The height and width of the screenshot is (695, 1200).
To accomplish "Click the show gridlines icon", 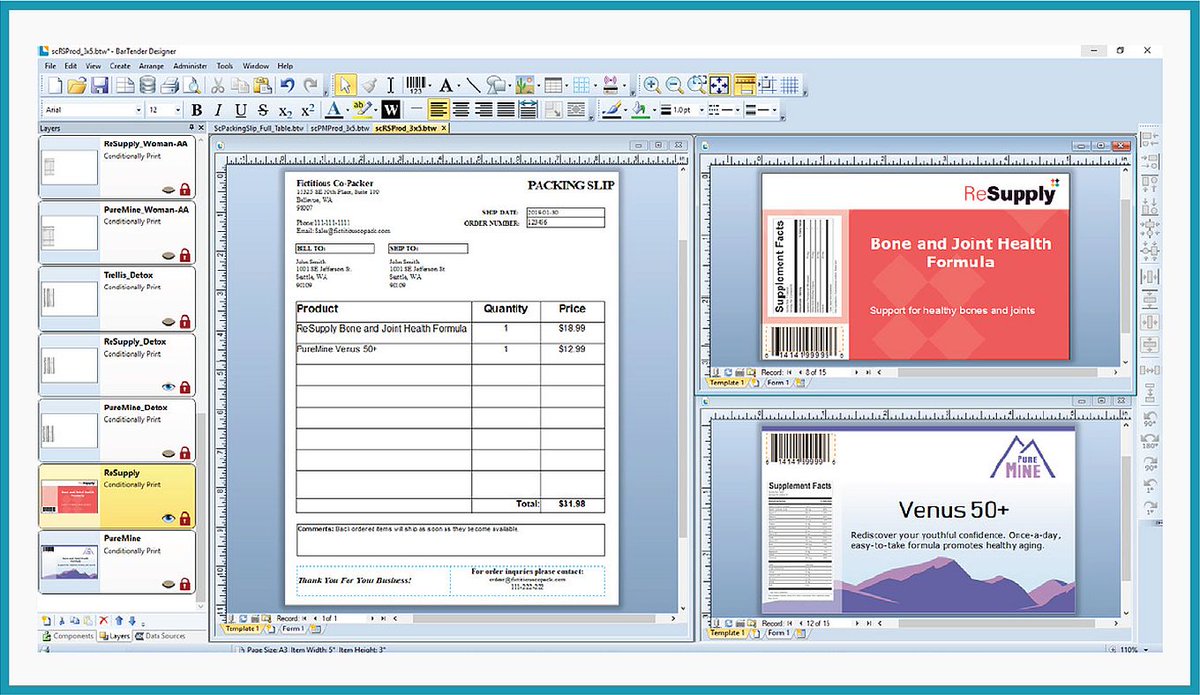I will [x=790, y=86].
